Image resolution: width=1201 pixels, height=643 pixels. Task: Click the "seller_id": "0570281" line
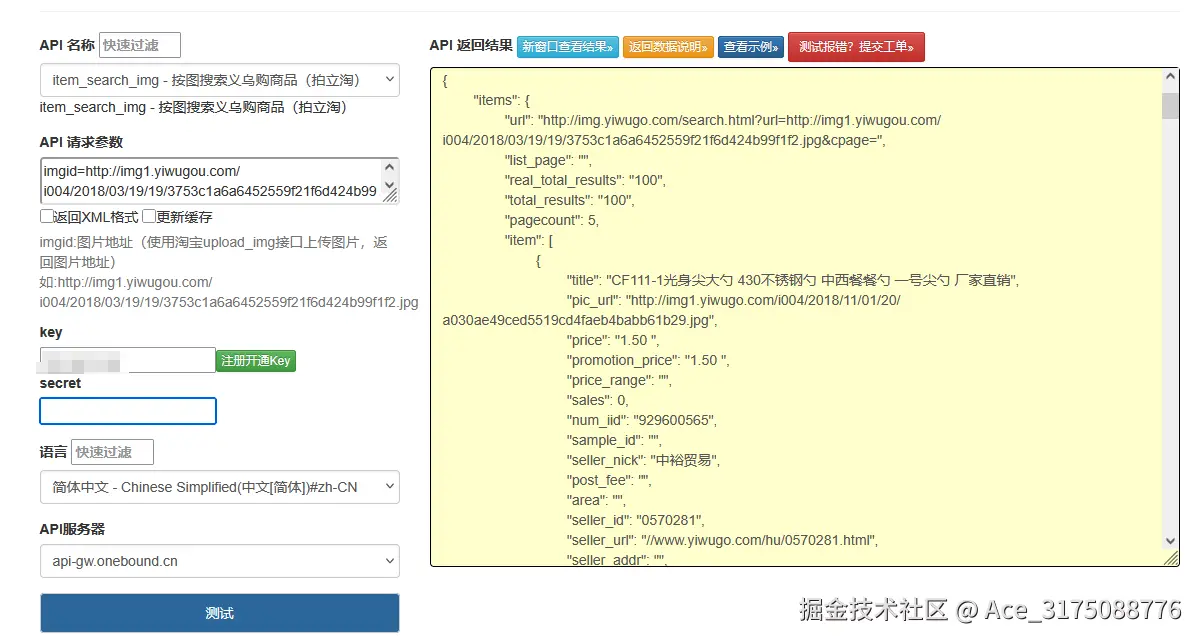[x=636, y=520]
